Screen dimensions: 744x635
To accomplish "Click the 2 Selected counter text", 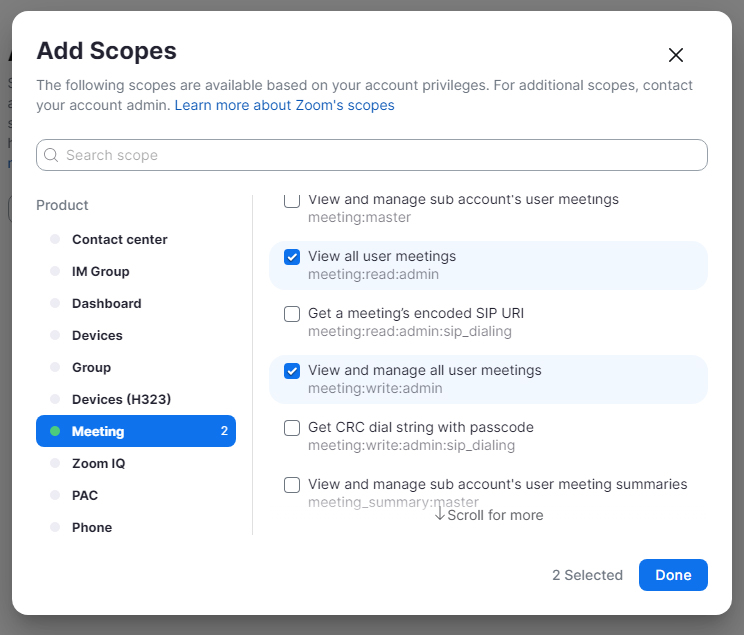I will pyautogui.click(x=587, y=575).
